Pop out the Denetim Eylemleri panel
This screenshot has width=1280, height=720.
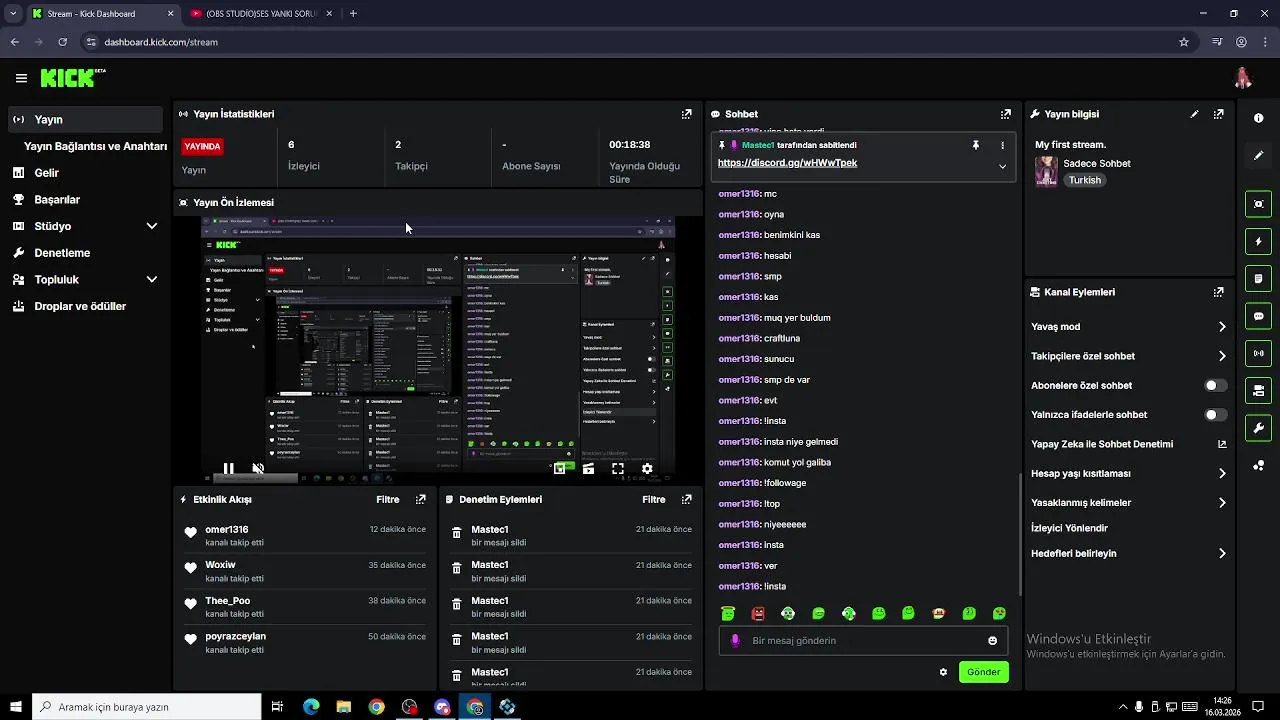click(686, 499)
